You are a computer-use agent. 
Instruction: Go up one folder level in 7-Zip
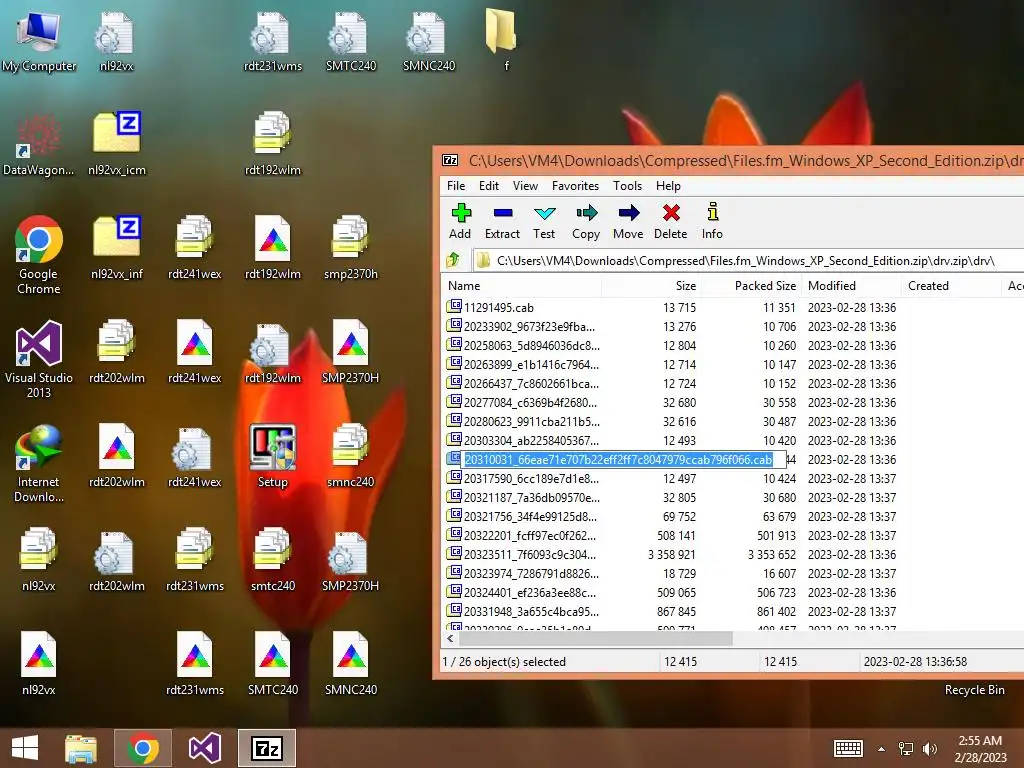click(453, 261)
